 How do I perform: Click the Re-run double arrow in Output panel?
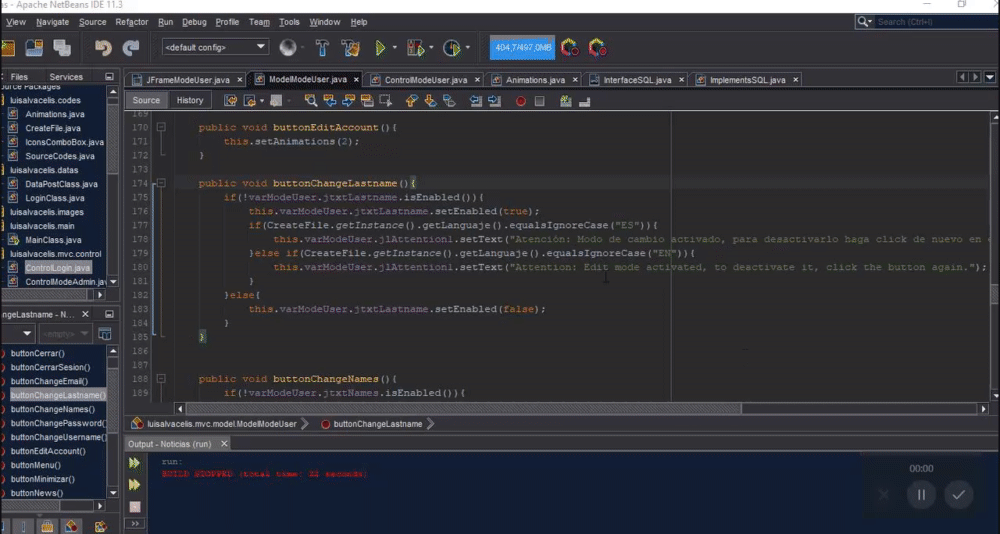[x=134, y=463]
